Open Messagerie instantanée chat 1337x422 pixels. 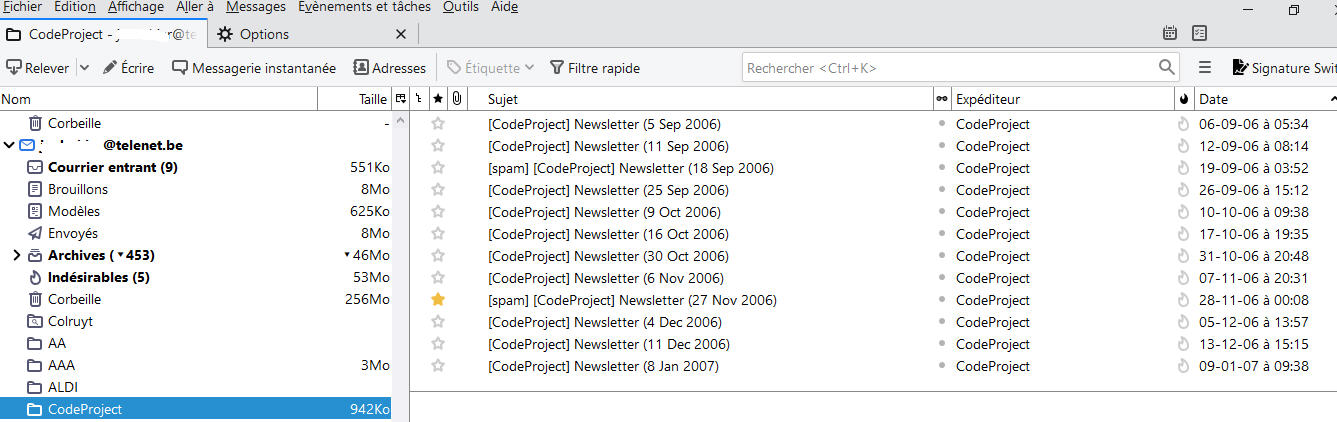pos(254,68)
